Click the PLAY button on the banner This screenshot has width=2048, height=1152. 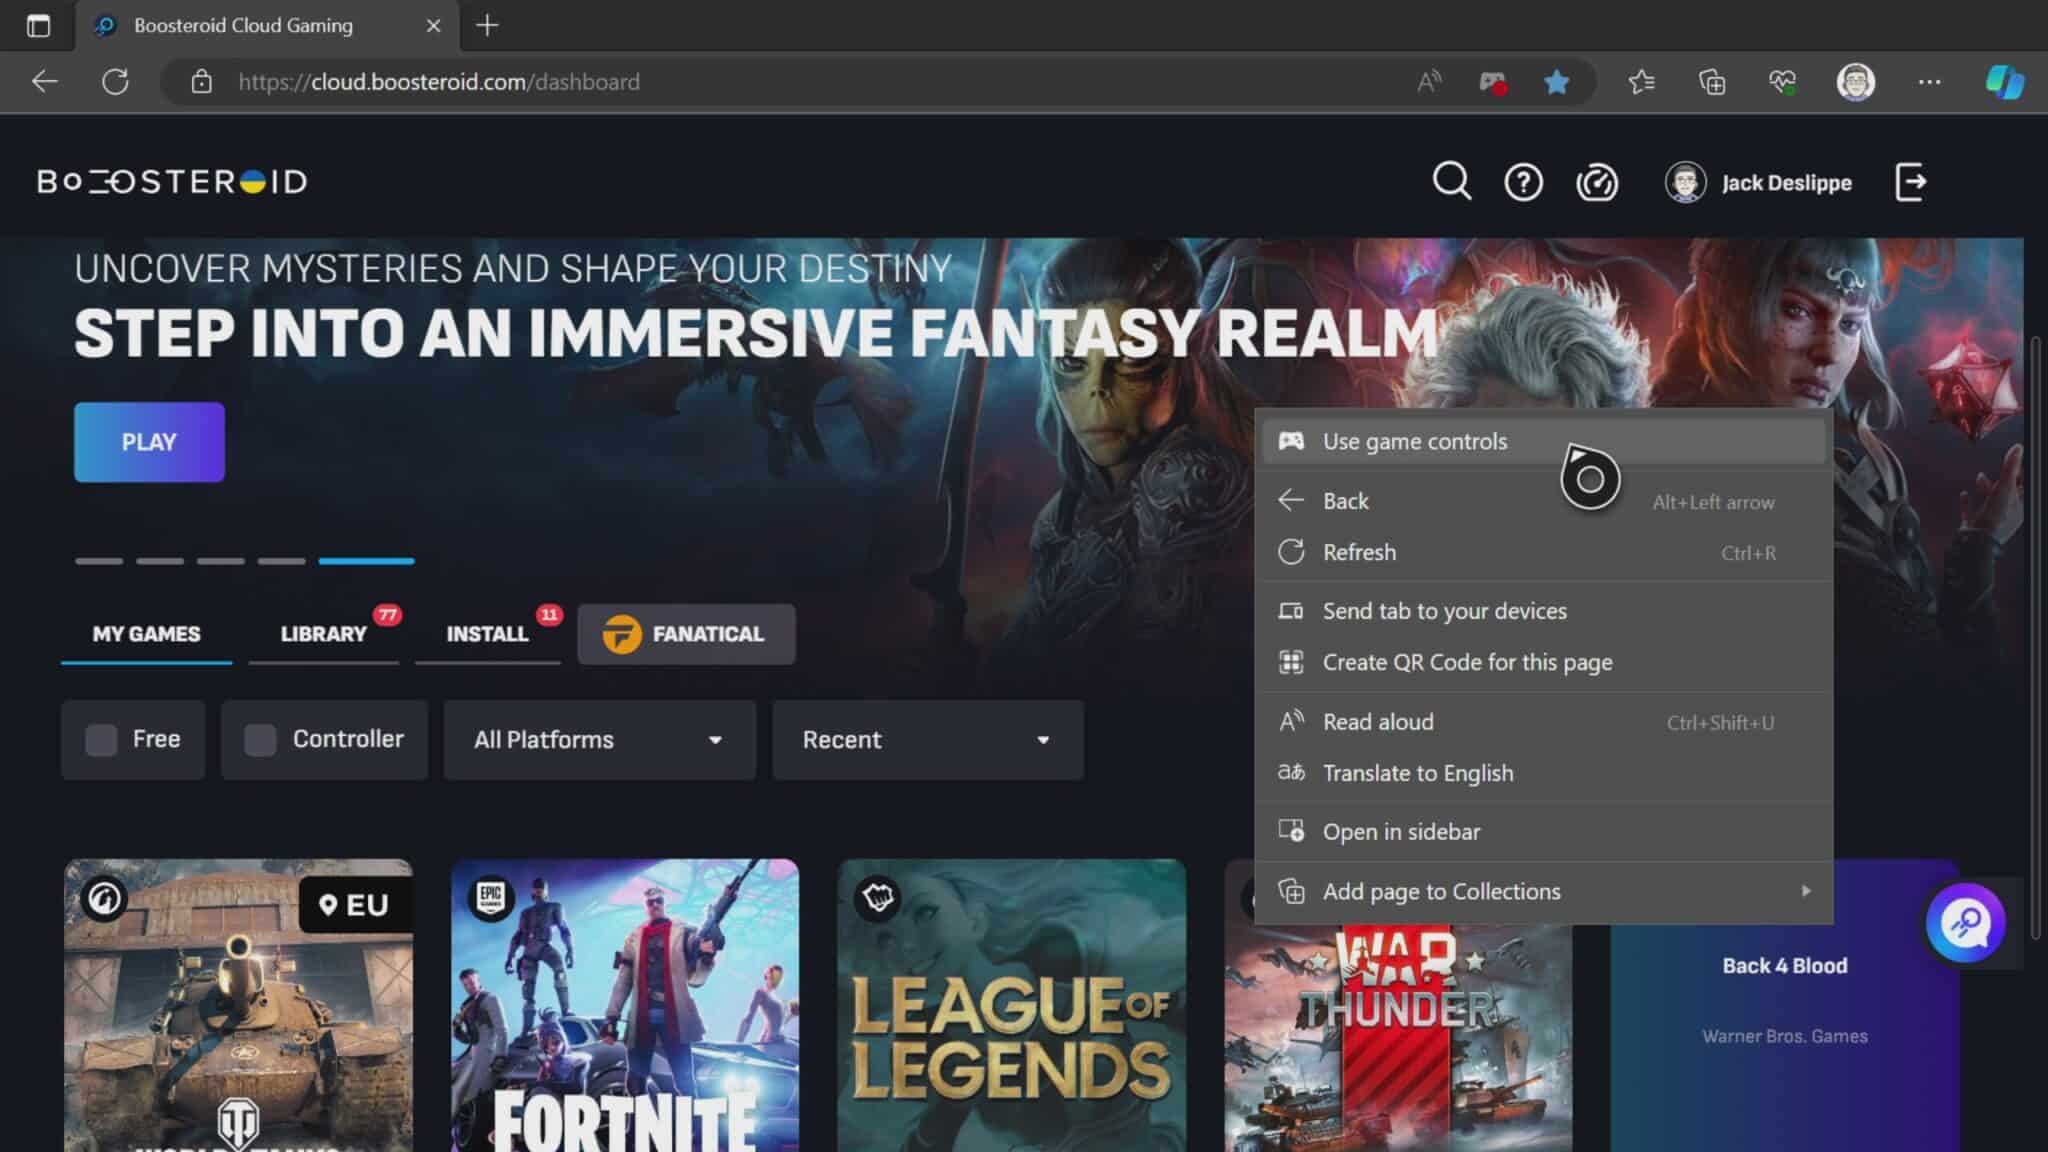149,441
